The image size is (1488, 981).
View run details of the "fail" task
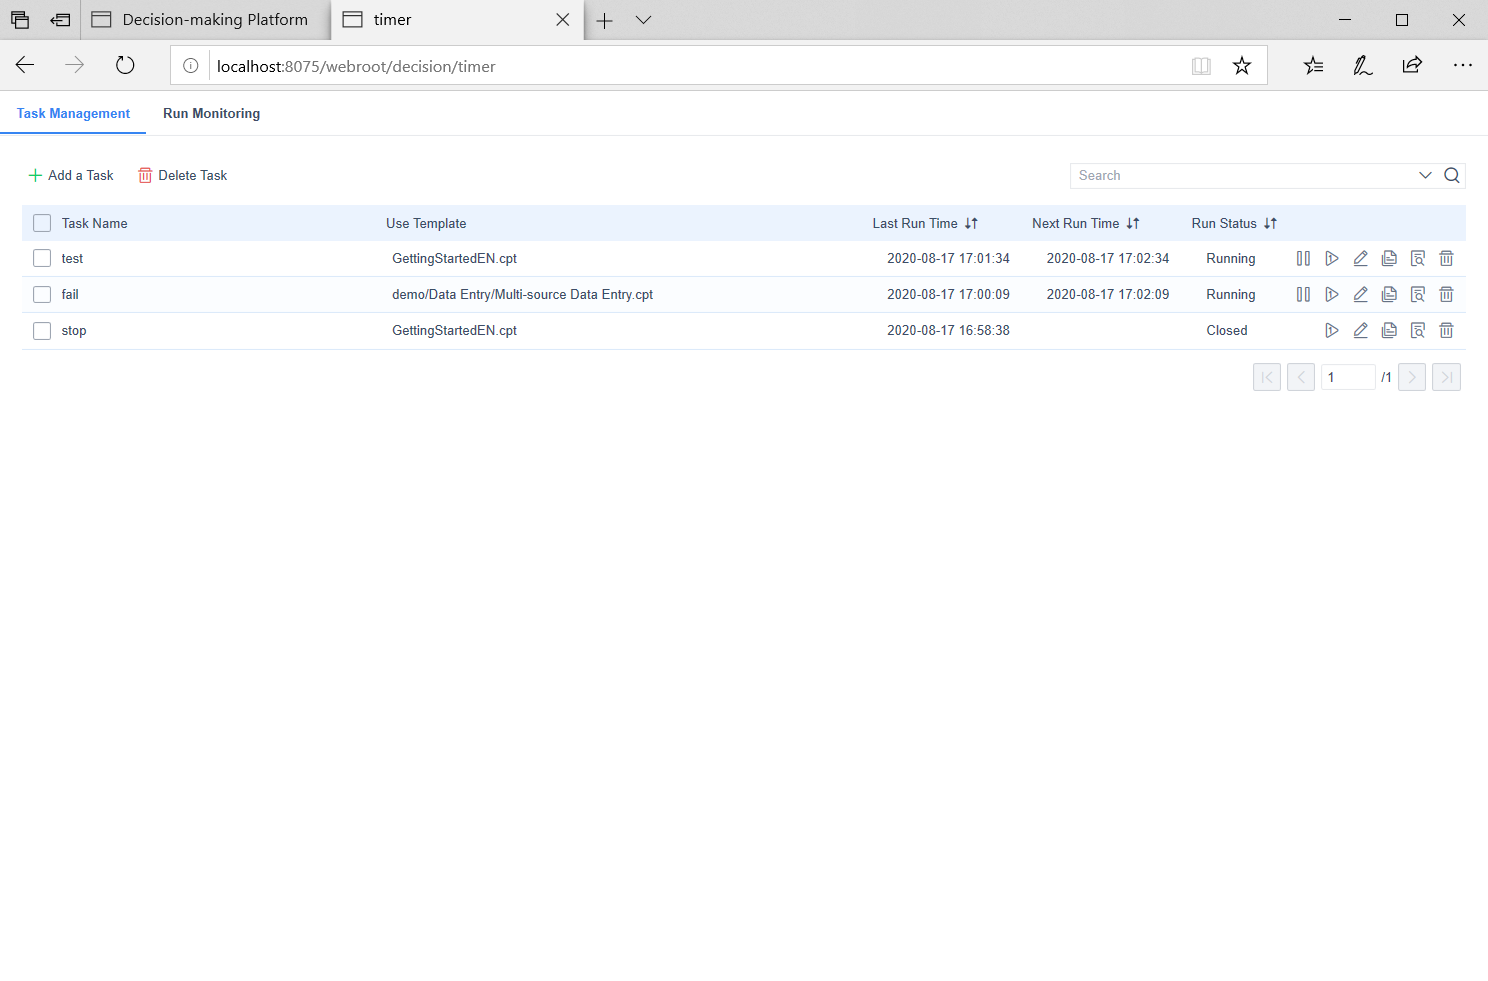tap(1418, 294)
